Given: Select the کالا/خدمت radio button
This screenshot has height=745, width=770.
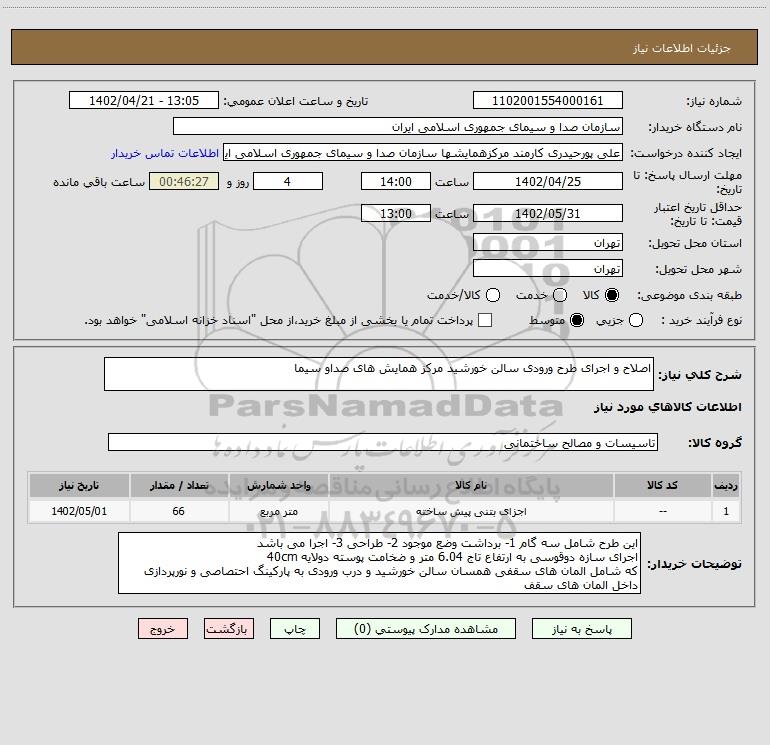Looking at the screenshot, I should point(493,295).
